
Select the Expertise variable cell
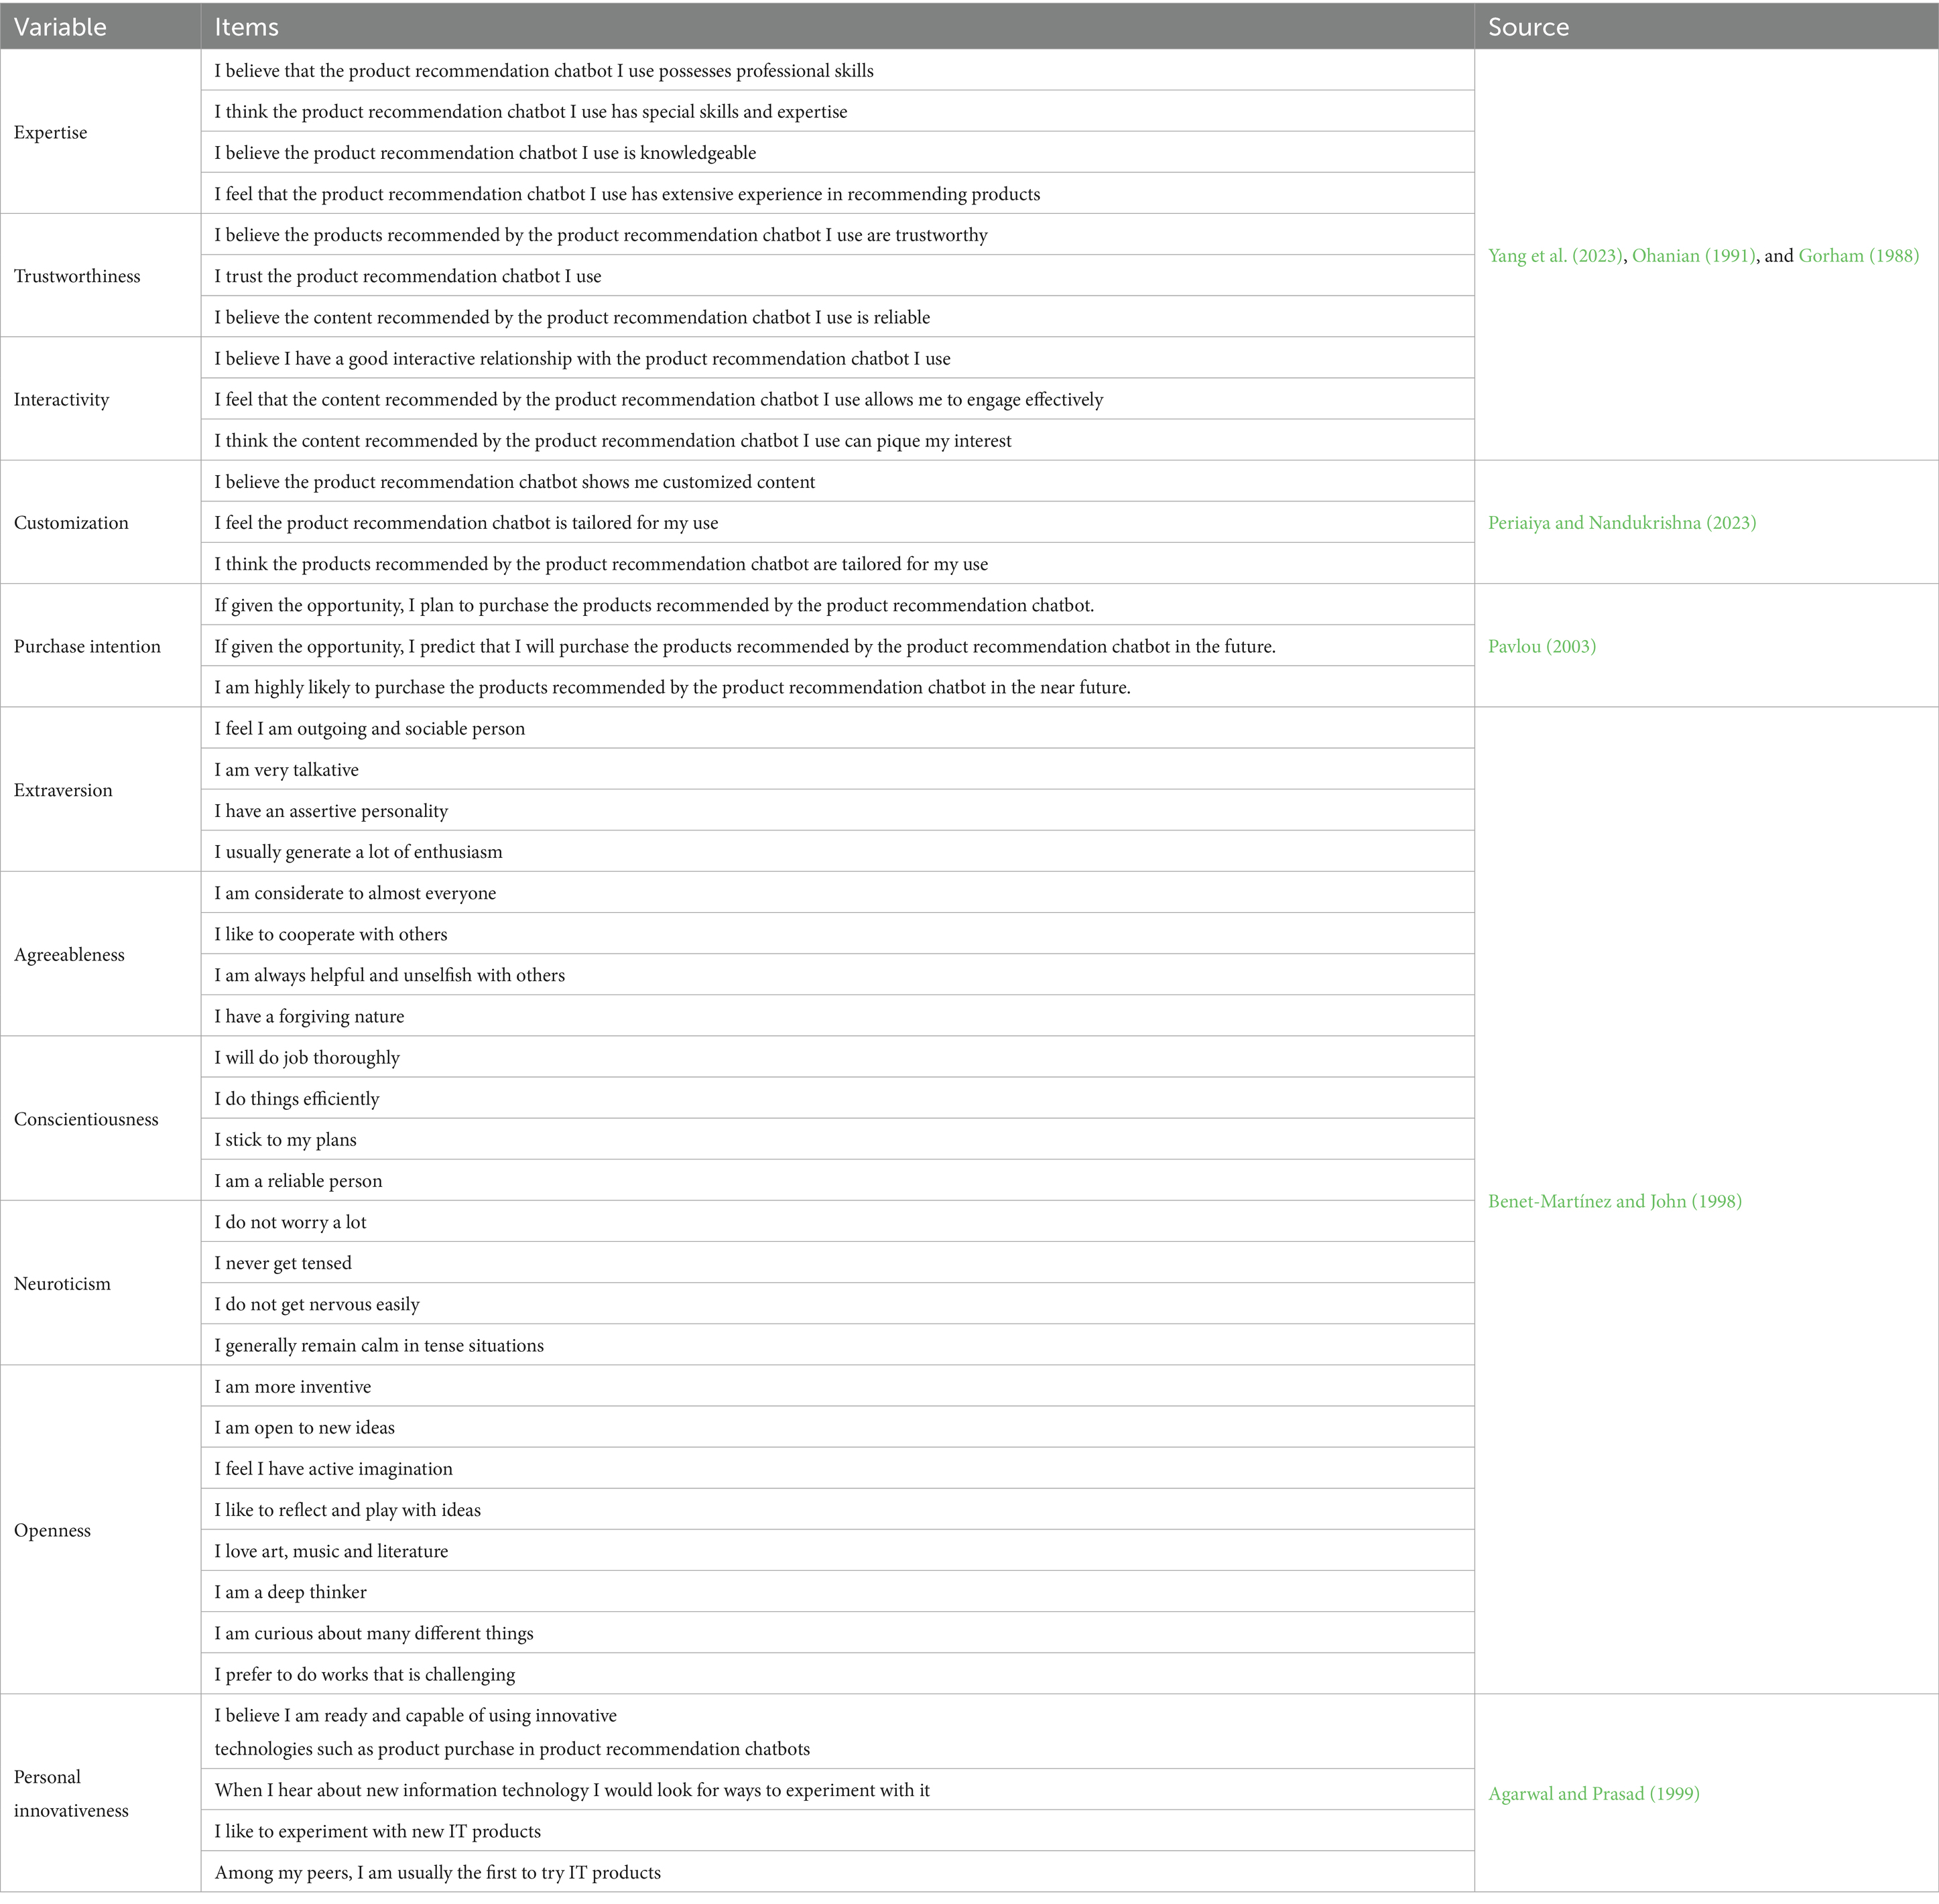click(100, 132)
